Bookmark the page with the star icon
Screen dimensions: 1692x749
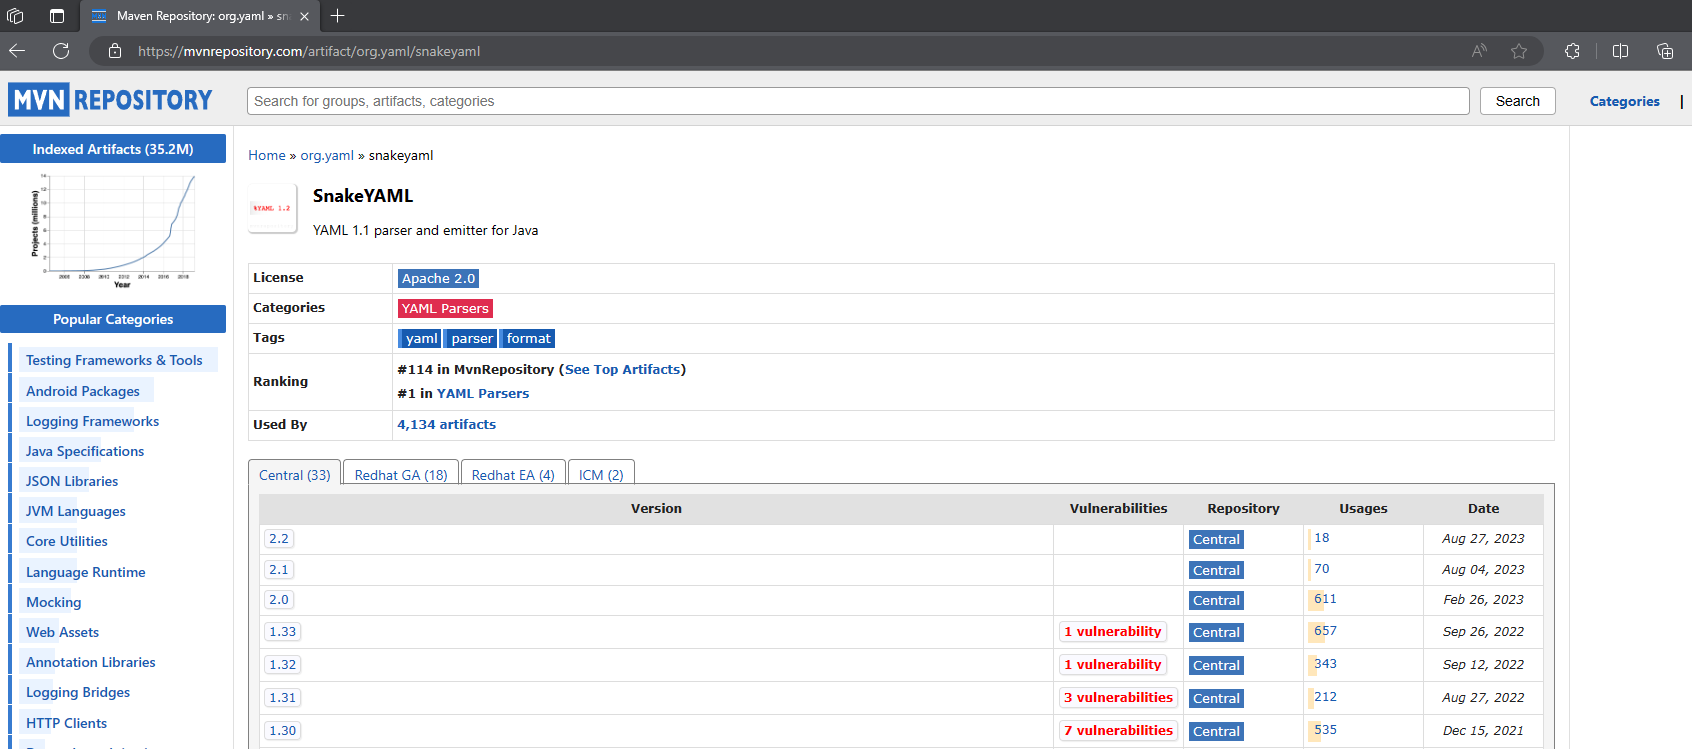[1519, 51]
